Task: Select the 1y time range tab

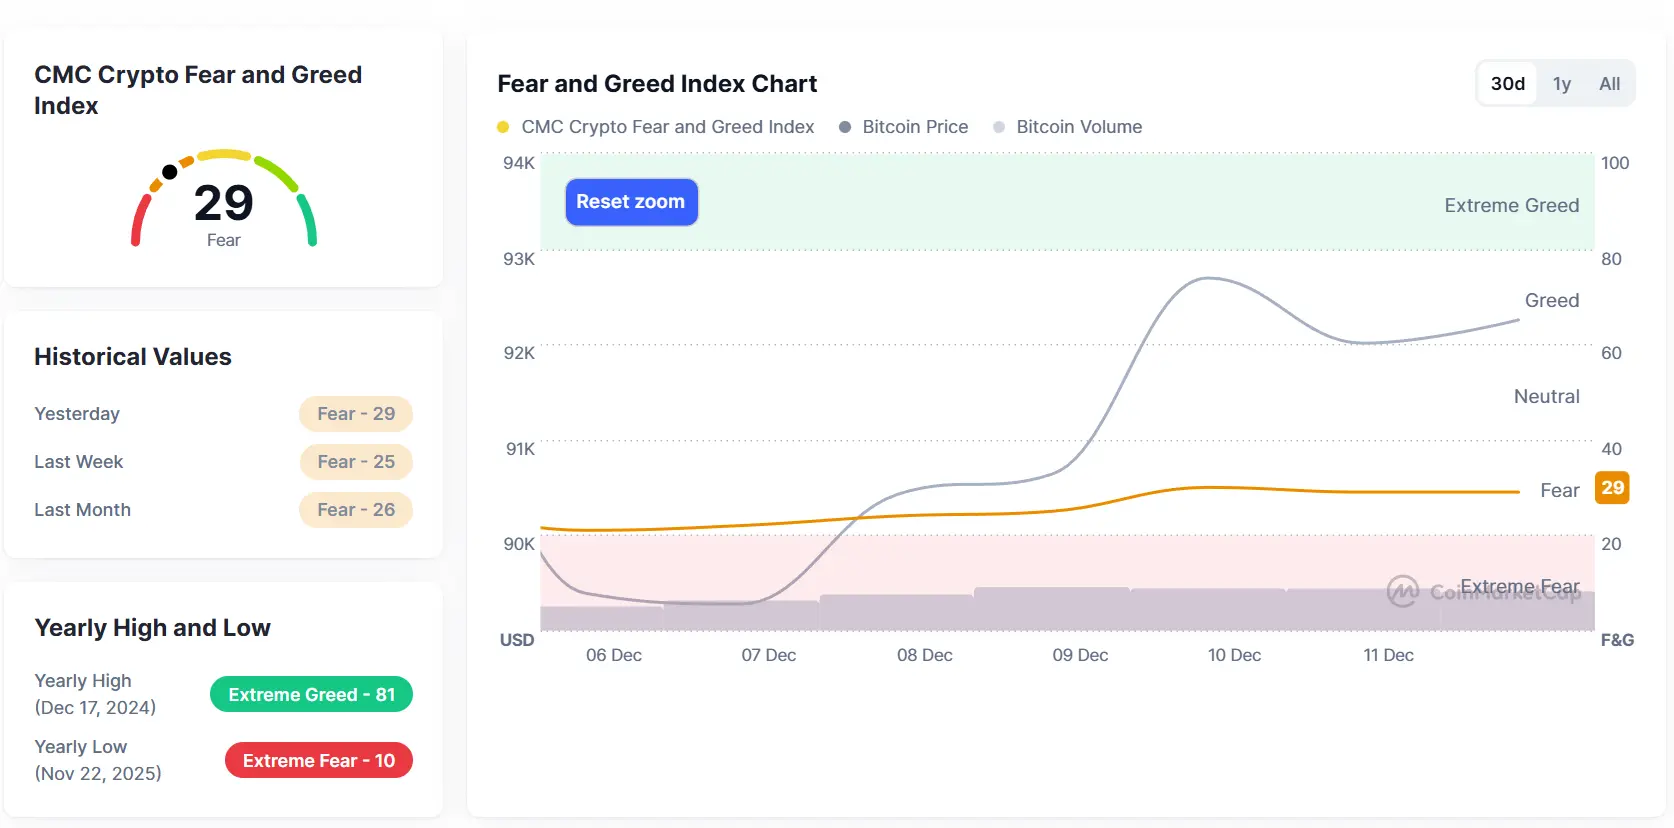Action: 1561,84
